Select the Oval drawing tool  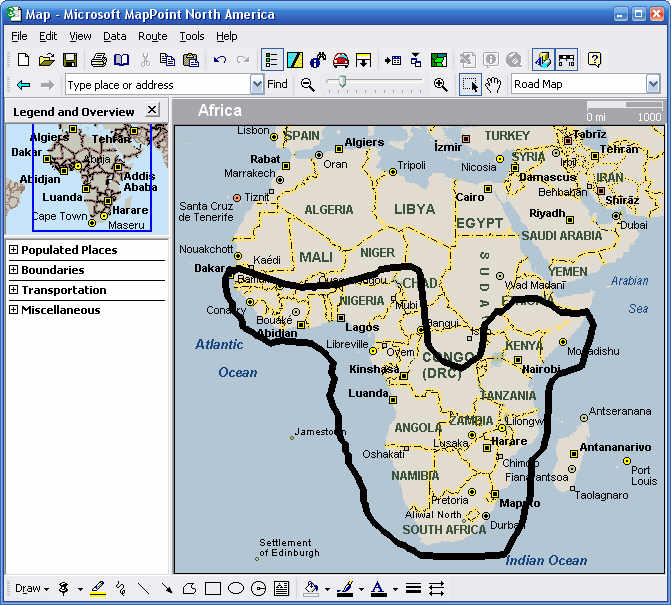pyautogui.click(x=236, y=588)
